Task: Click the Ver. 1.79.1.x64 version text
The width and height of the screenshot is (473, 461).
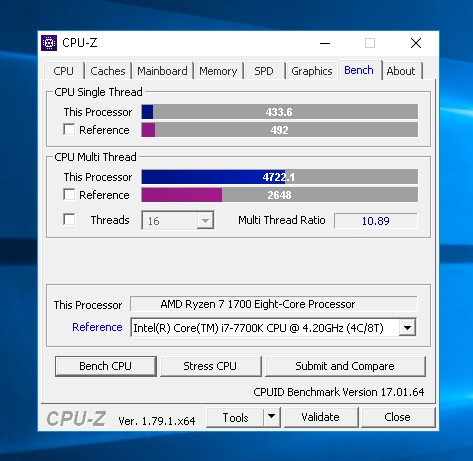Action: 157,421
